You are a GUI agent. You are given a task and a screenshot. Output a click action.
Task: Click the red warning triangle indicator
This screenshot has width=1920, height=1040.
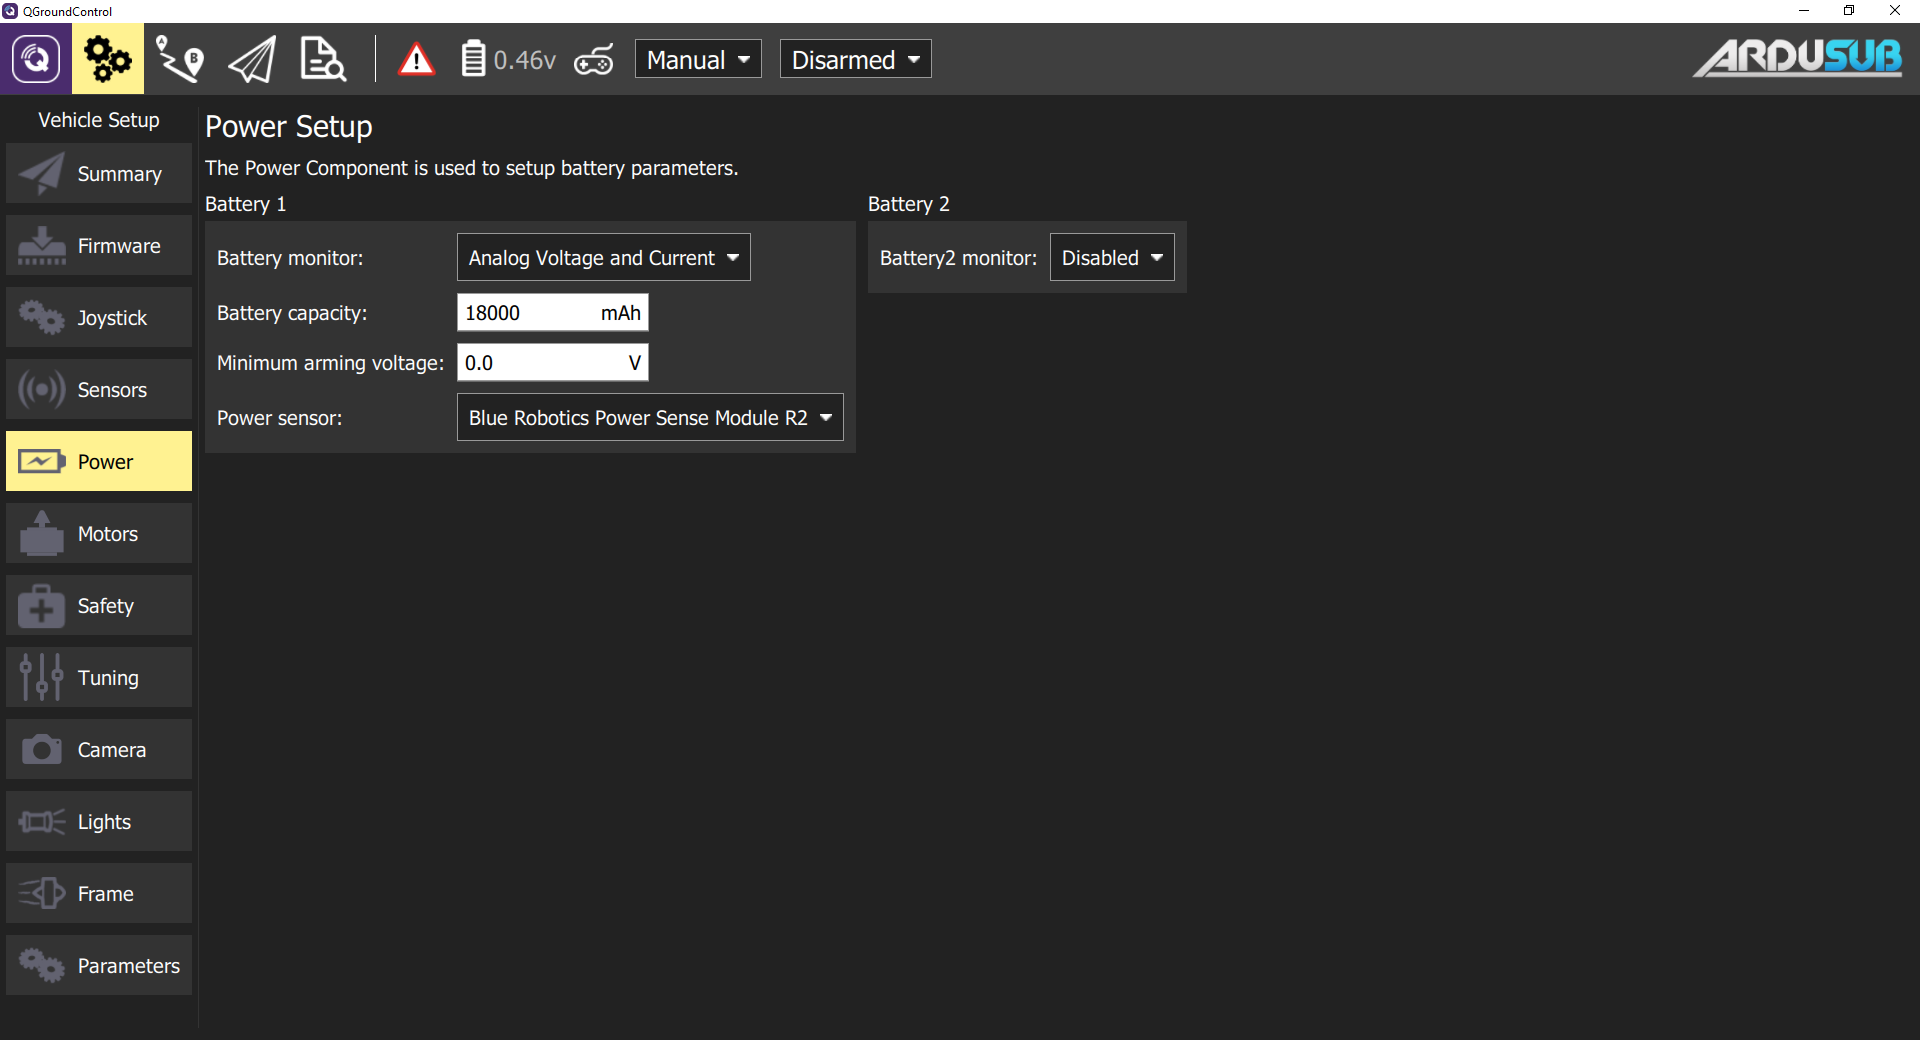pos(416,60)
